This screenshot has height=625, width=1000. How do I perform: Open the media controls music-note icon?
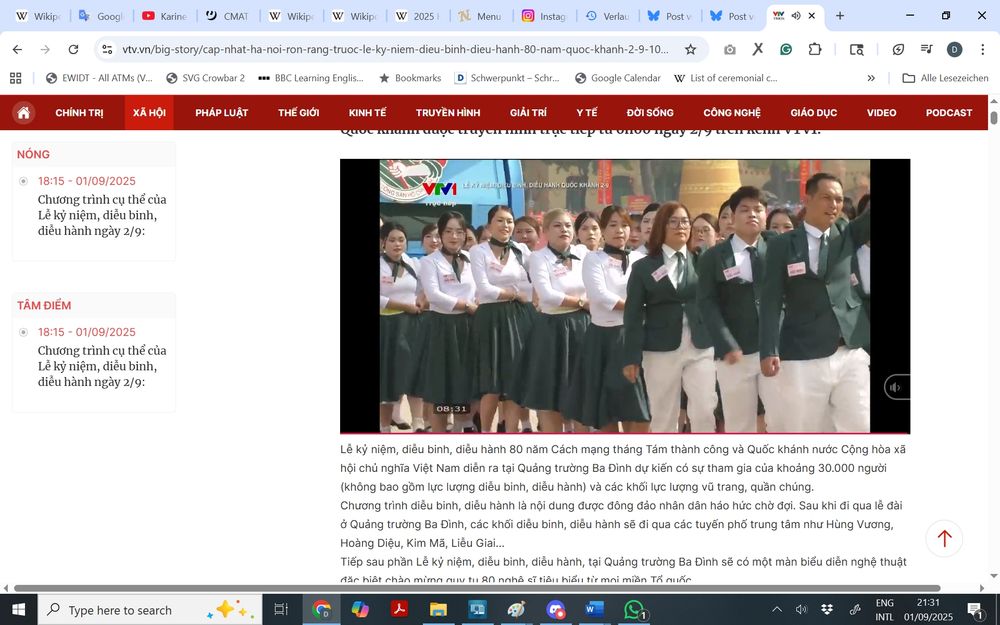click(927, 49)
